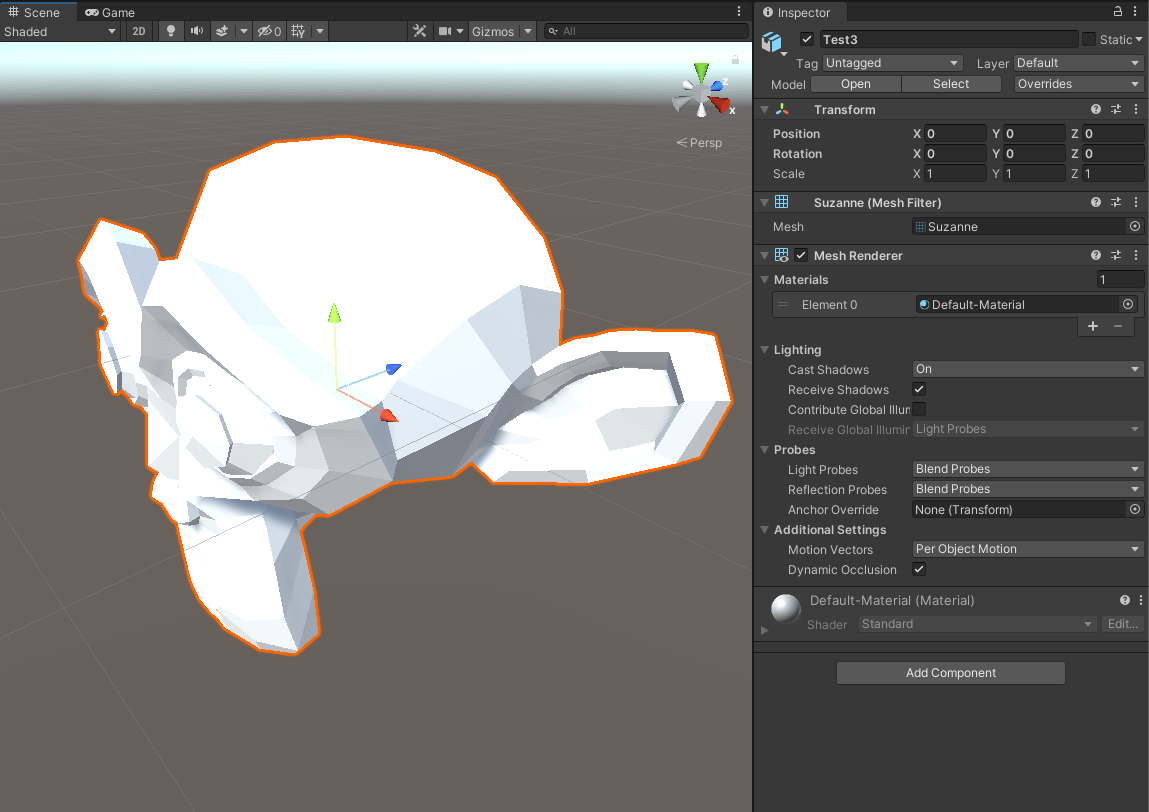Enable the Static checkbox
This screenshot has width=1149, height=812.
[1089, 39]
